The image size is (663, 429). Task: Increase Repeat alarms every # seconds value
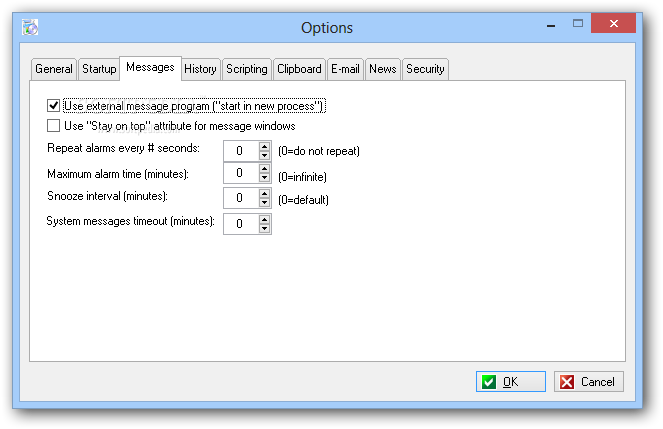click(265, 146)
